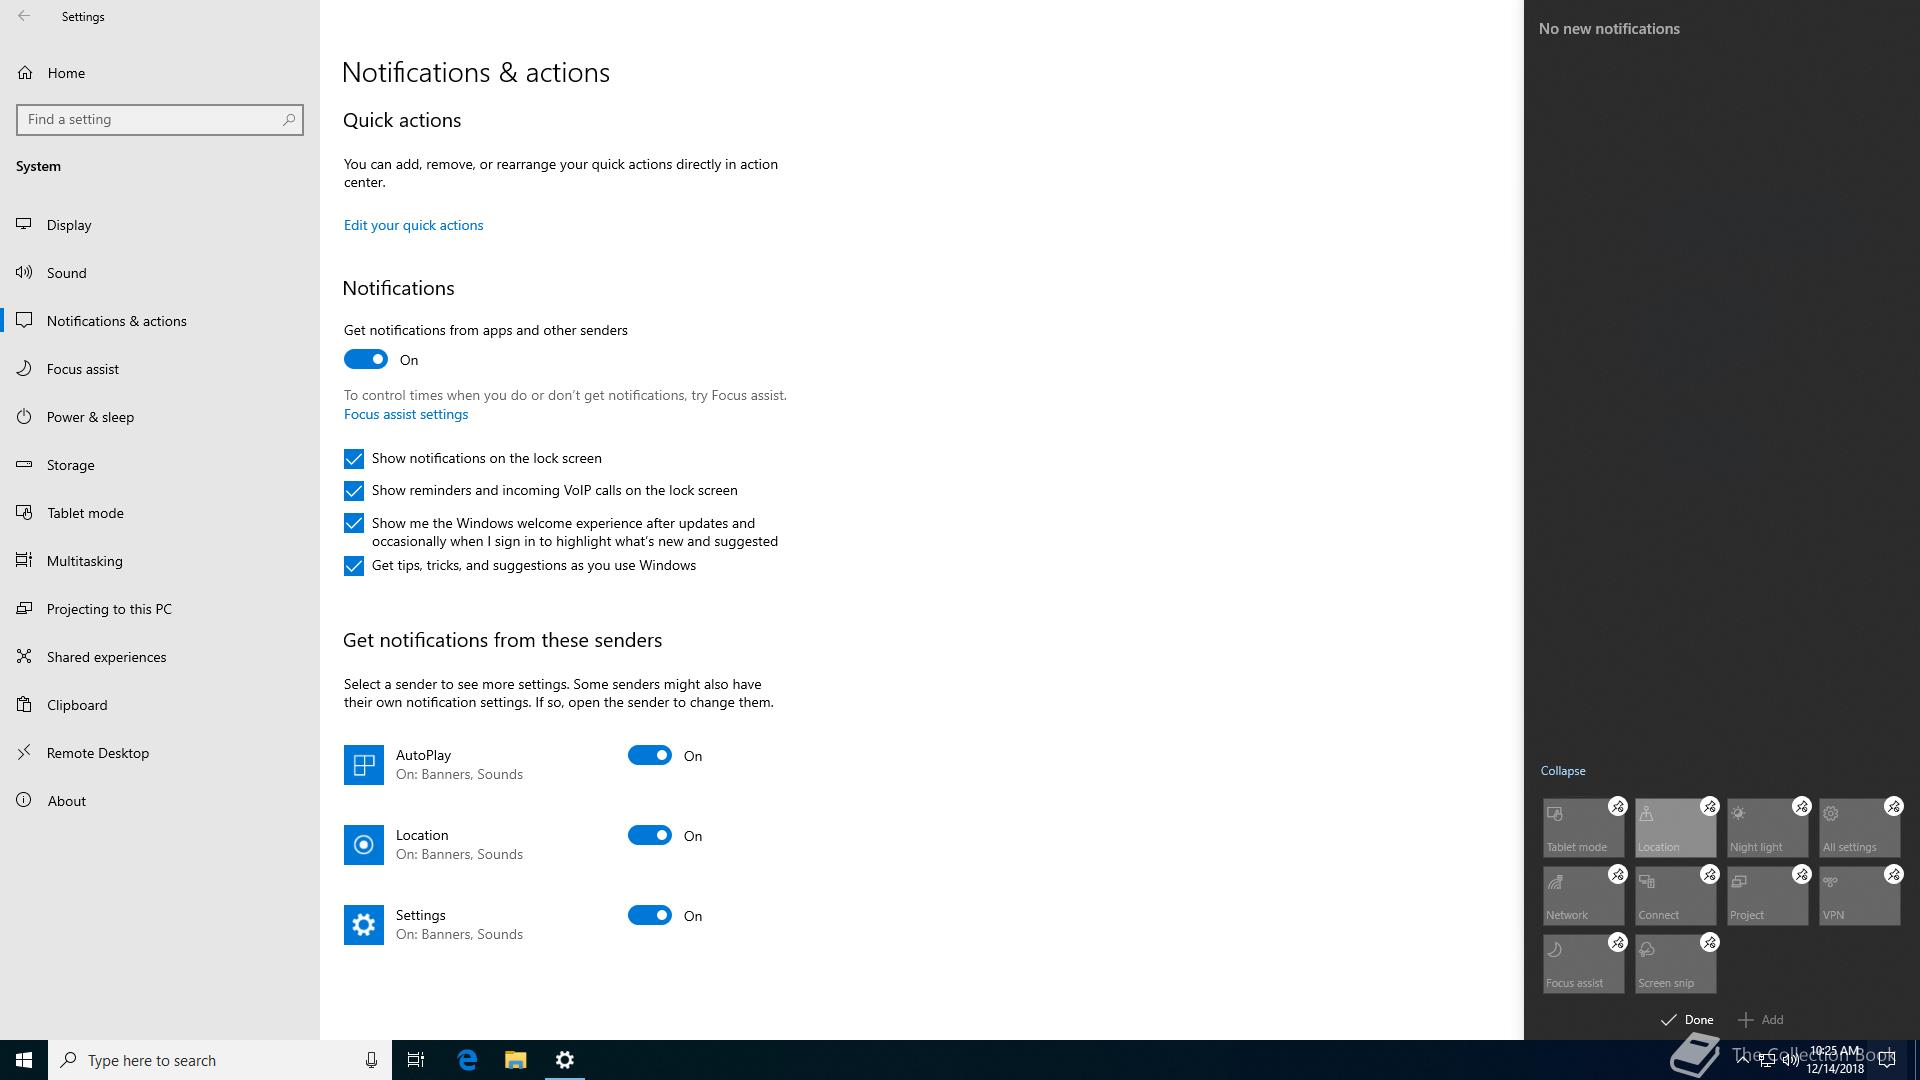Click the AutoPlay app icon
This screenshot has width=1920, height=1080.
tap(363, 765)
